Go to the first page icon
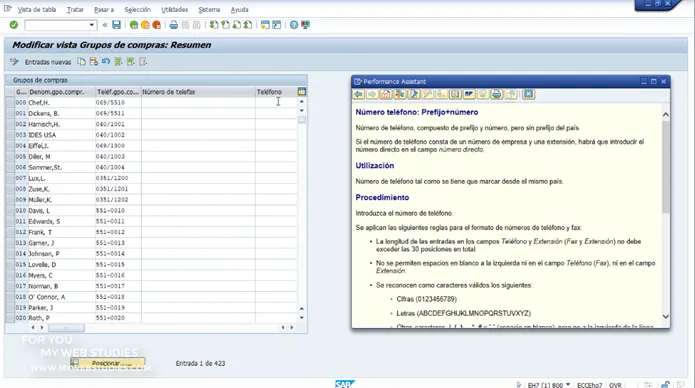The image size is (695, 388). (x=214, y=25)
